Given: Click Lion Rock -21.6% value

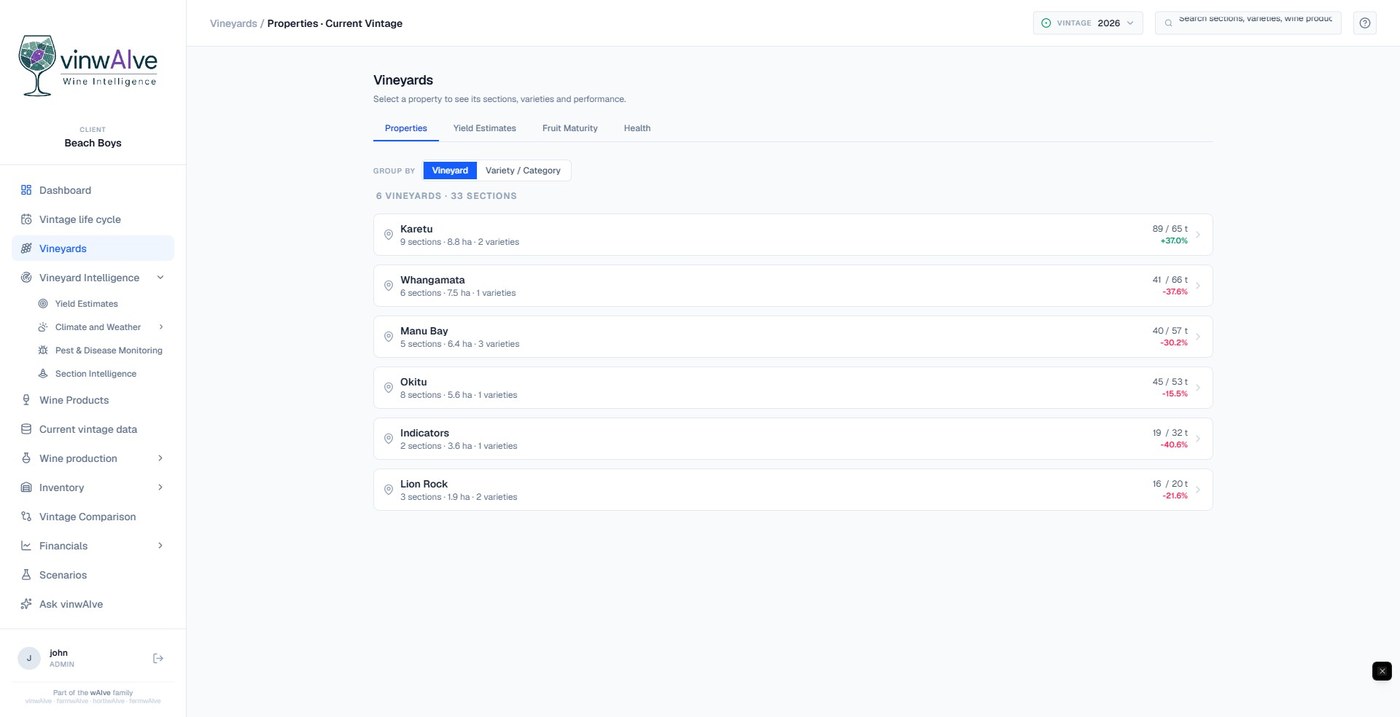Looking at the screenshot, I should click(x=1175, y=496).
